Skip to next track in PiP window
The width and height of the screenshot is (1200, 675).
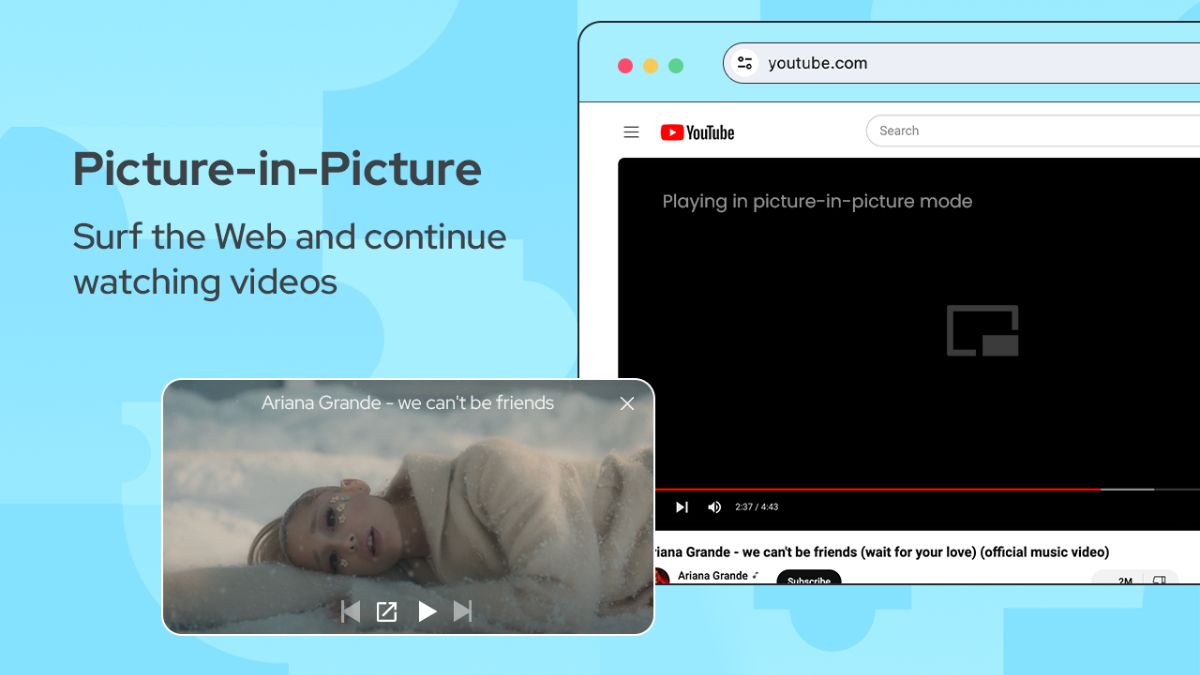click(x=463, y=611)
